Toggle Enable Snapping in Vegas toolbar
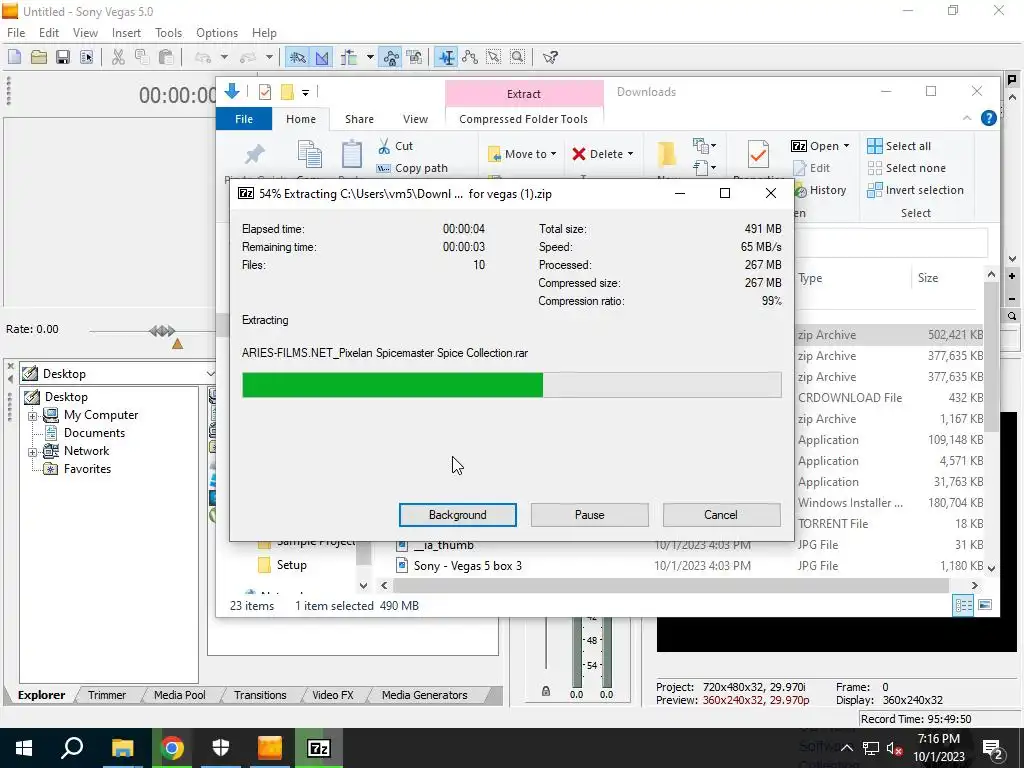1024x768 pixels. point(298,57)
